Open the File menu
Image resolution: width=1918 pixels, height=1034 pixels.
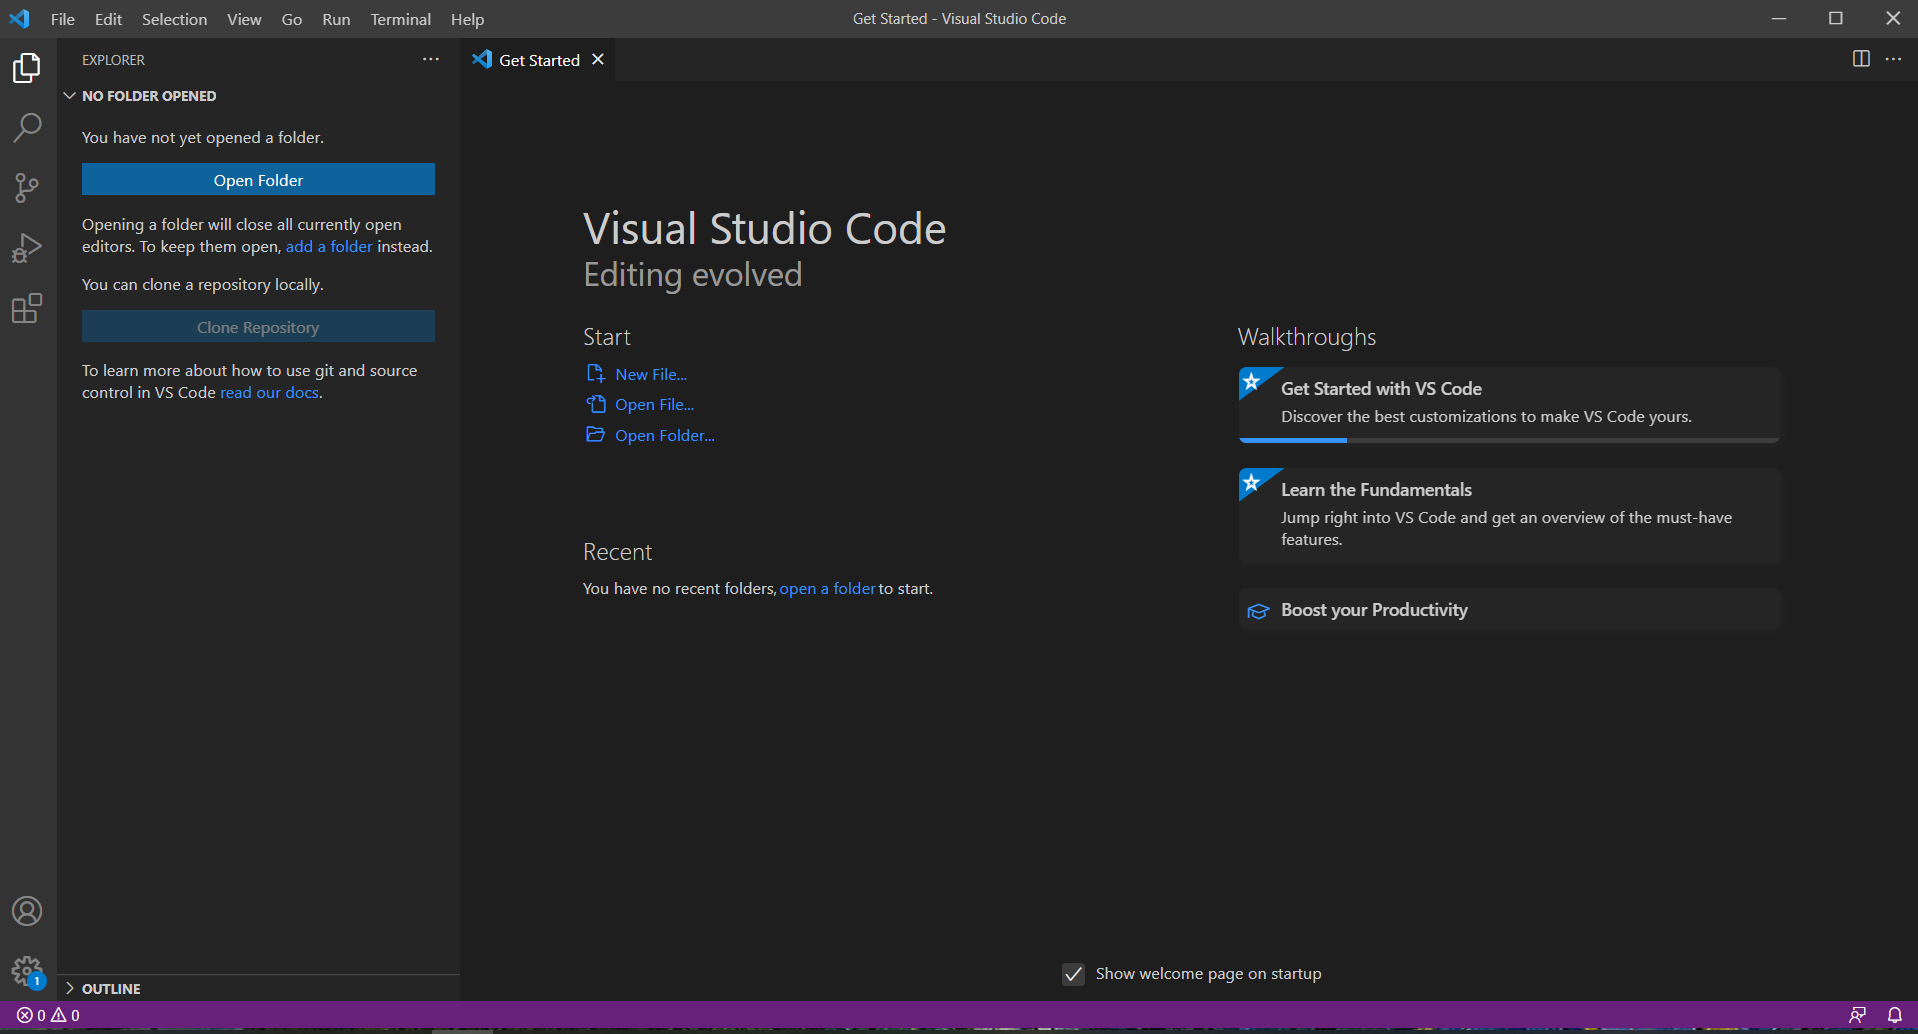click(x=63, y=19)
